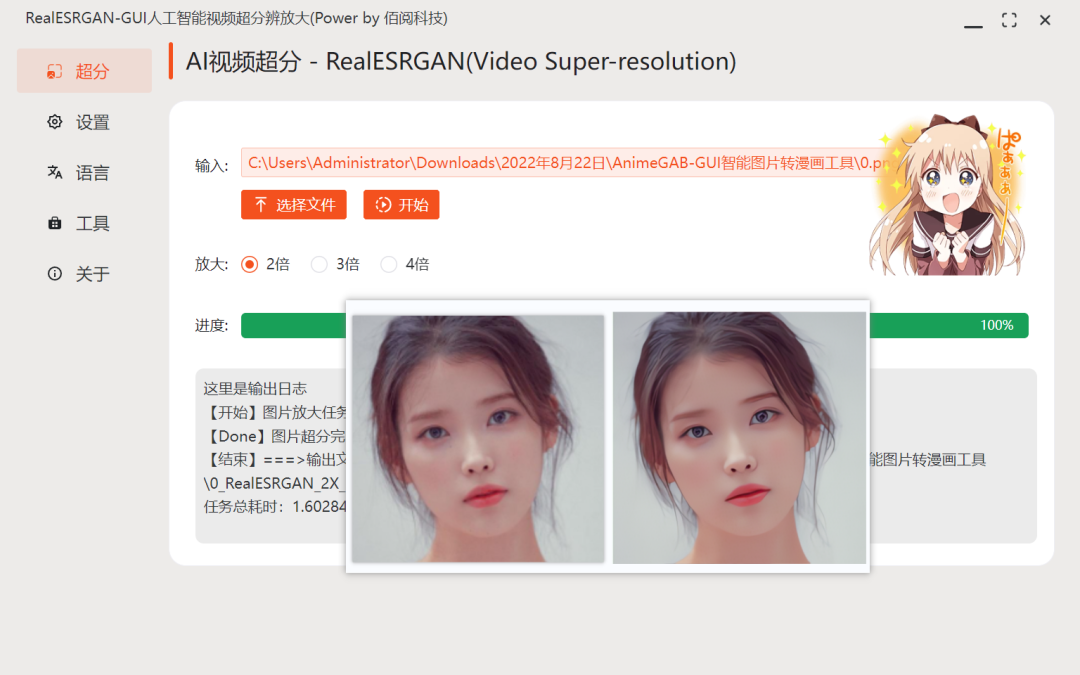Start processing with the 开始 button
Viewport: 1080px width, 675px height.
401,205
